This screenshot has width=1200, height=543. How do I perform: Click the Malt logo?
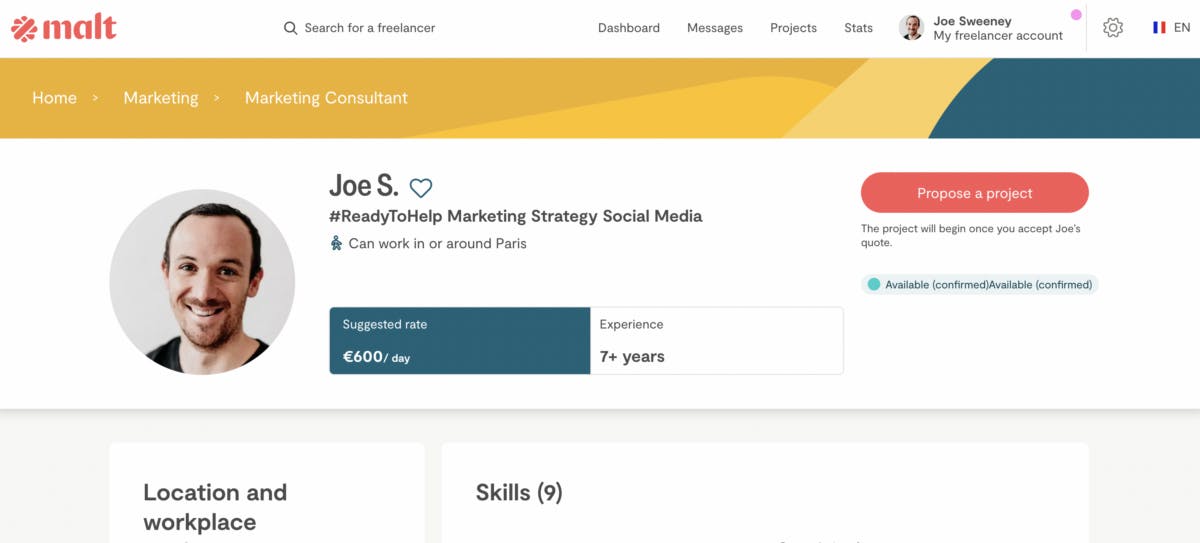(64, 28)
